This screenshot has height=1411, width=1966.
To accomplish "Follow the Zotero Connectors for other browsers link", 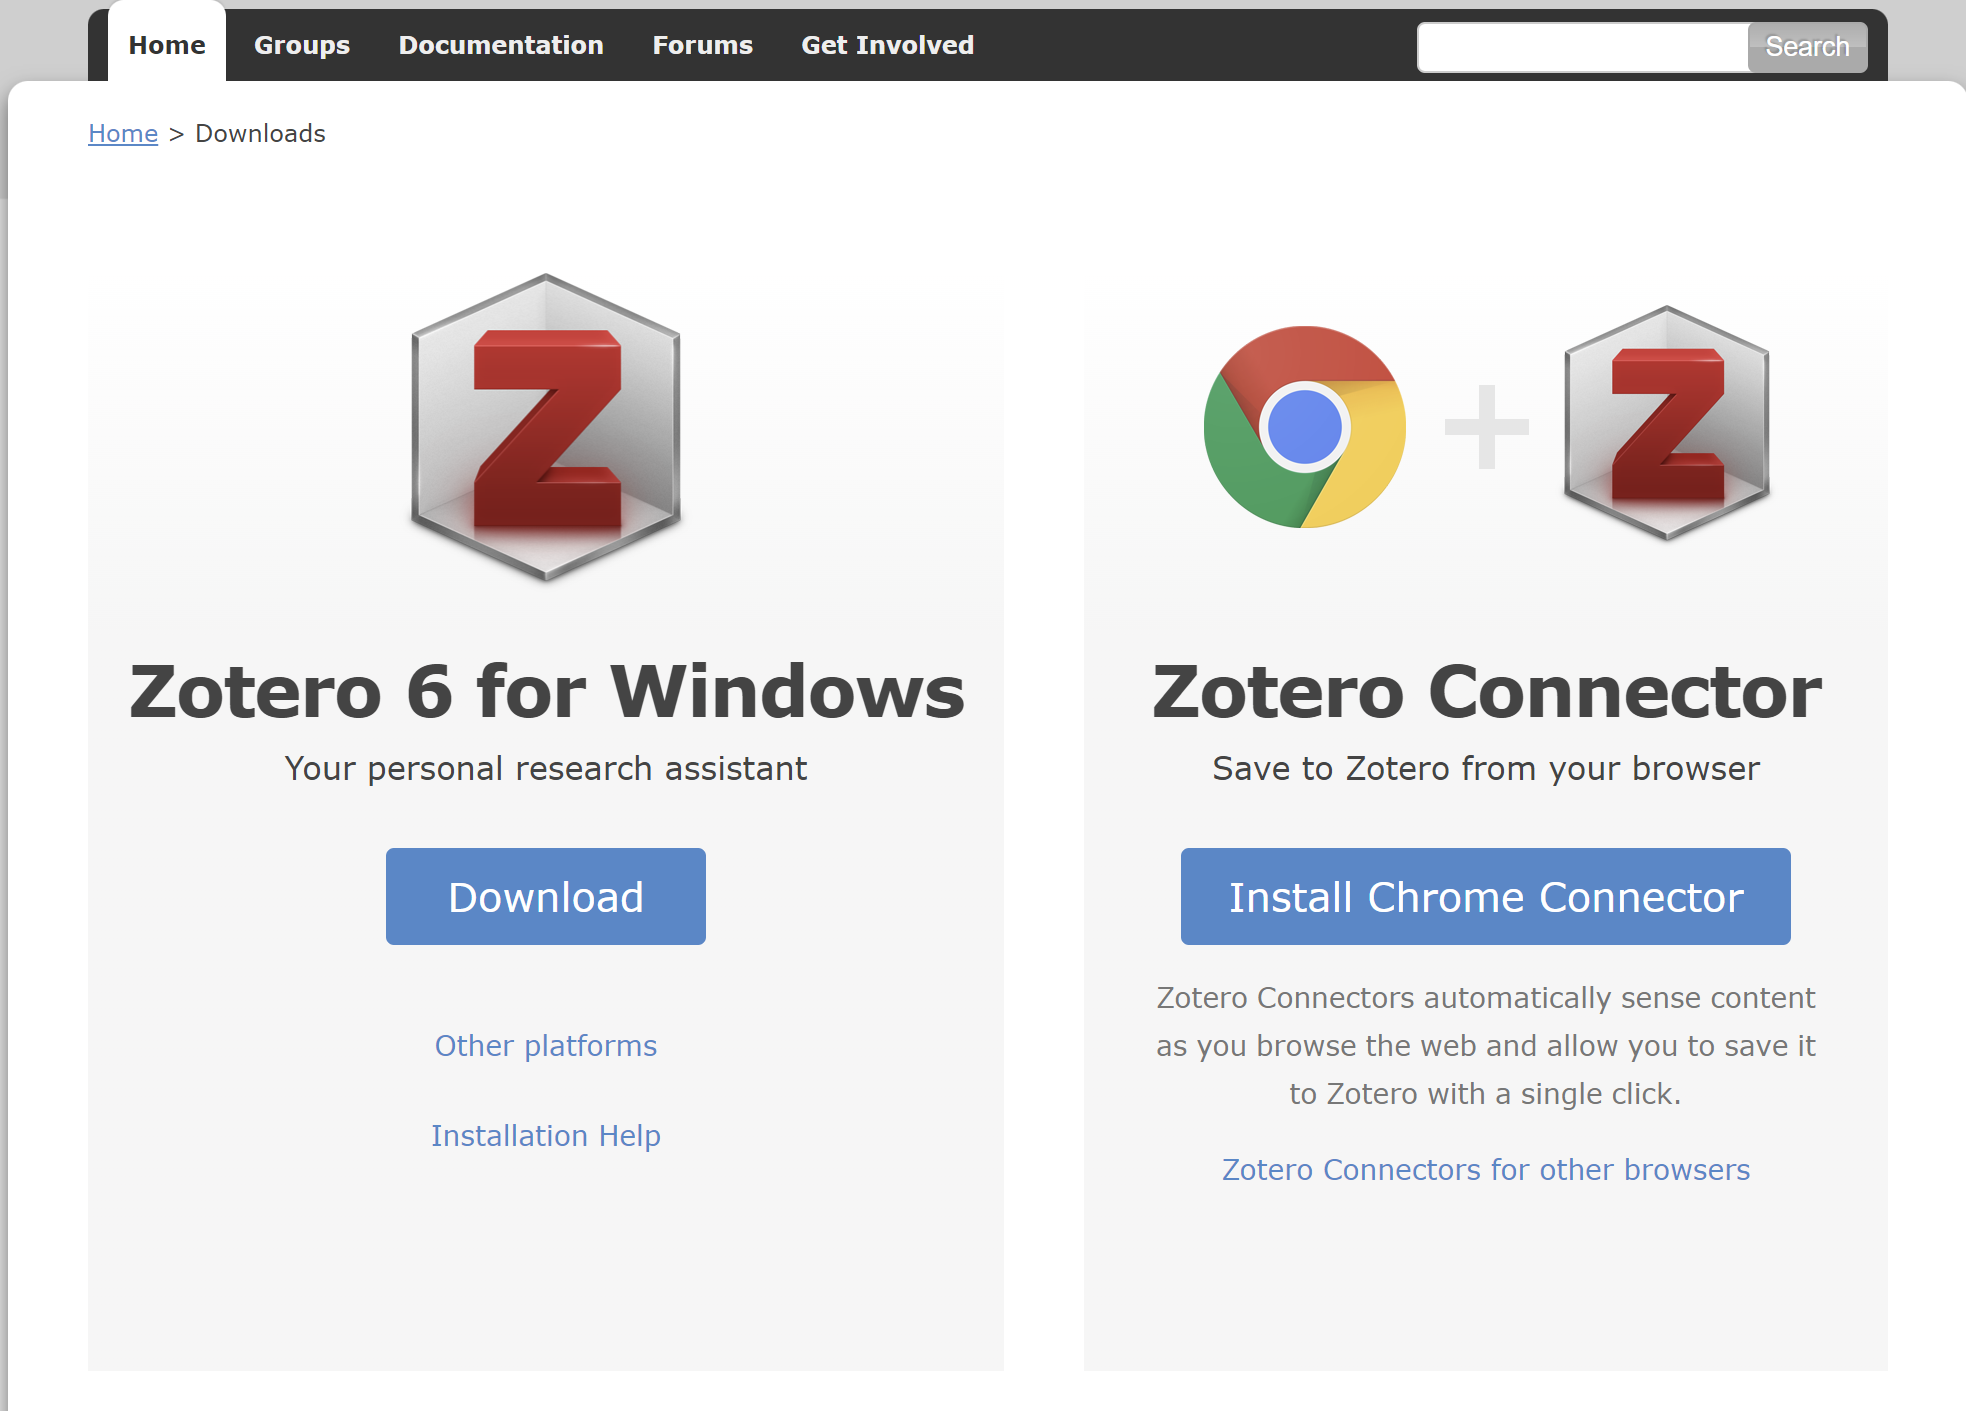I will click(1486, 1169).
